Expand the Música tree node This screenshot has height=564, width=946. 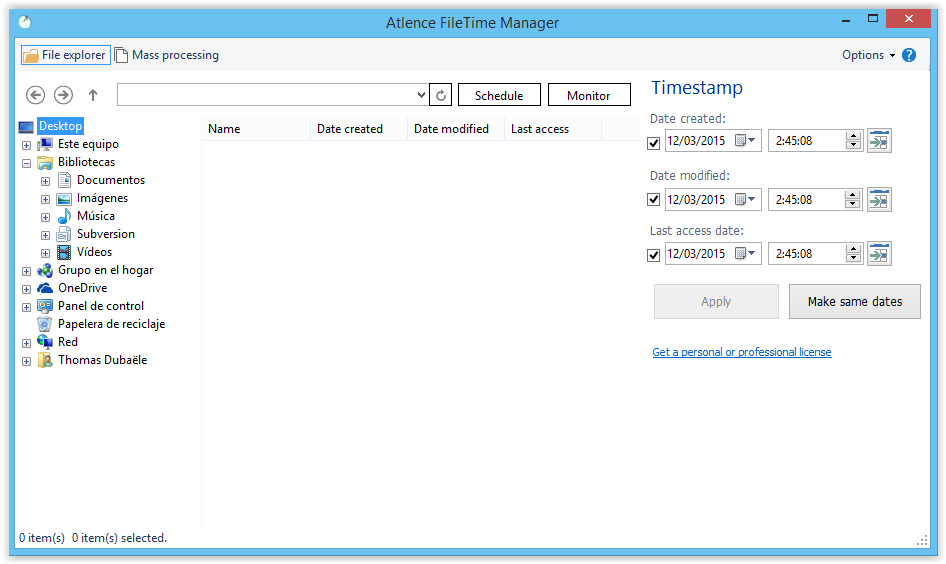(45, 218)
